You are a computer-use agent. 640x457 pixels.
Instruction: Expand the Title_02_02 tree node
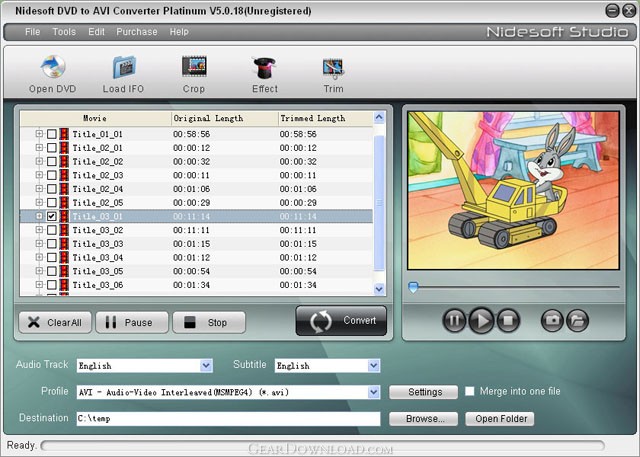(39, 161)
